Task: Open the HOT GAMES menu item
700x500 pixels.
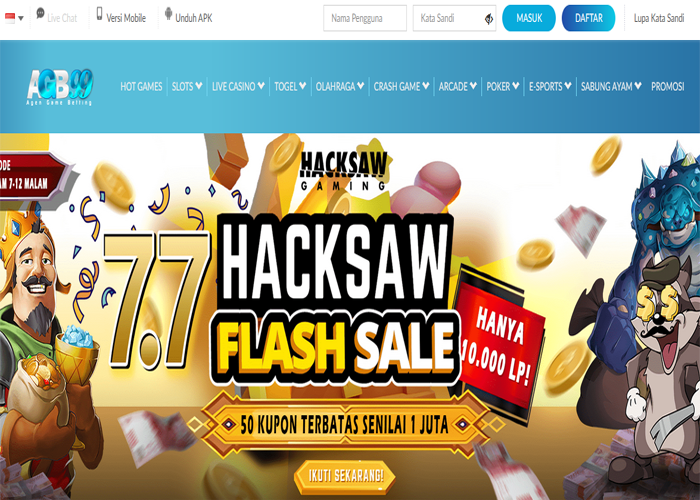Action: coord(141,87)
